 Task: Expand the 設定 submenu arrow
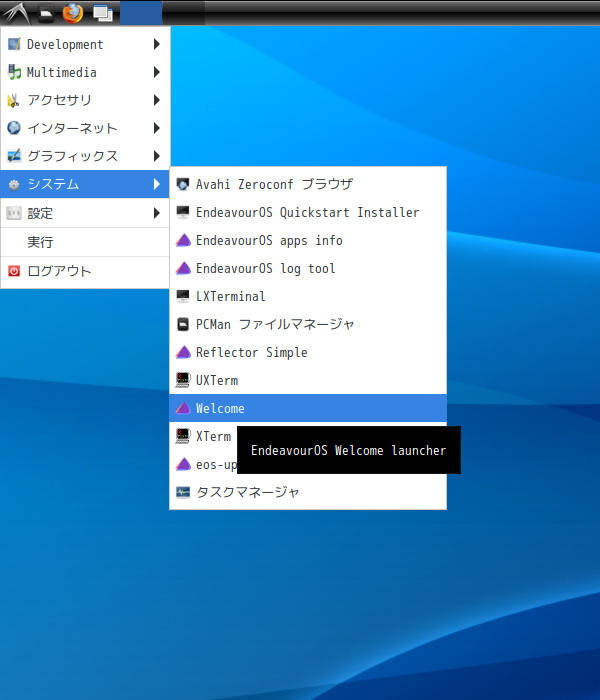coord(156,213)
